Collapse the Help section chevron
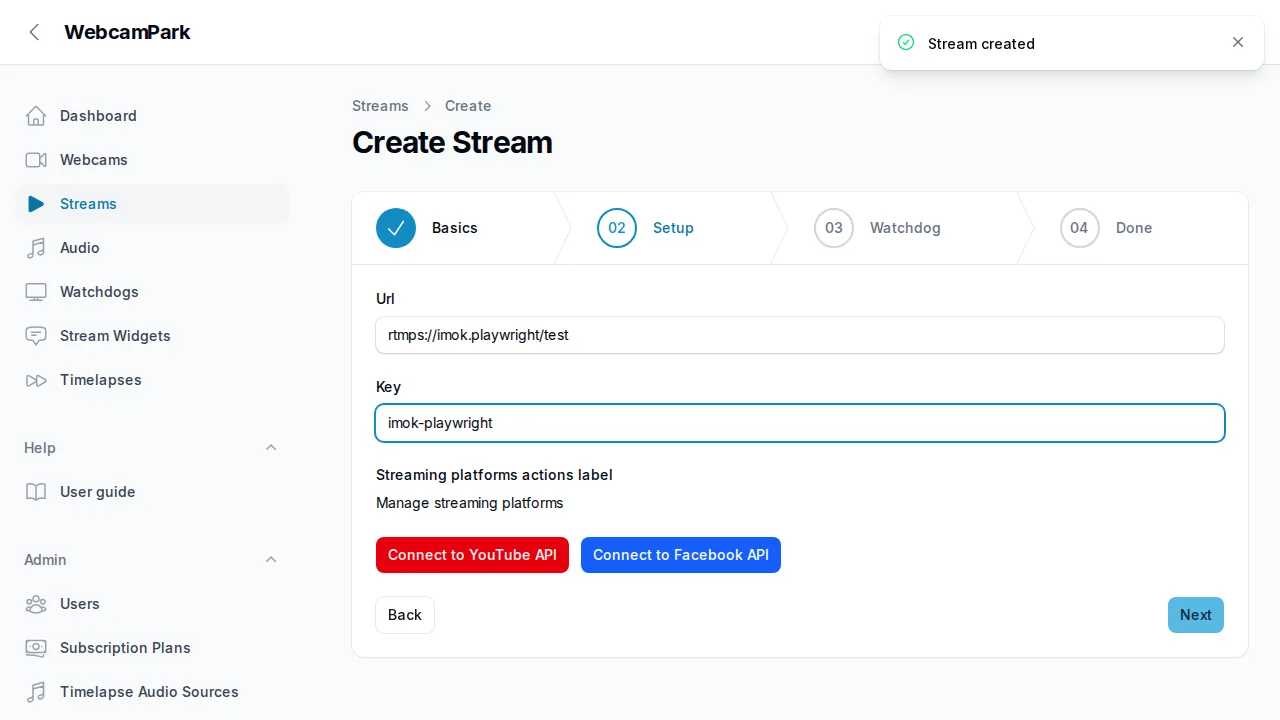This screenshot has width=1280, height=720. (x=271, y=448)
